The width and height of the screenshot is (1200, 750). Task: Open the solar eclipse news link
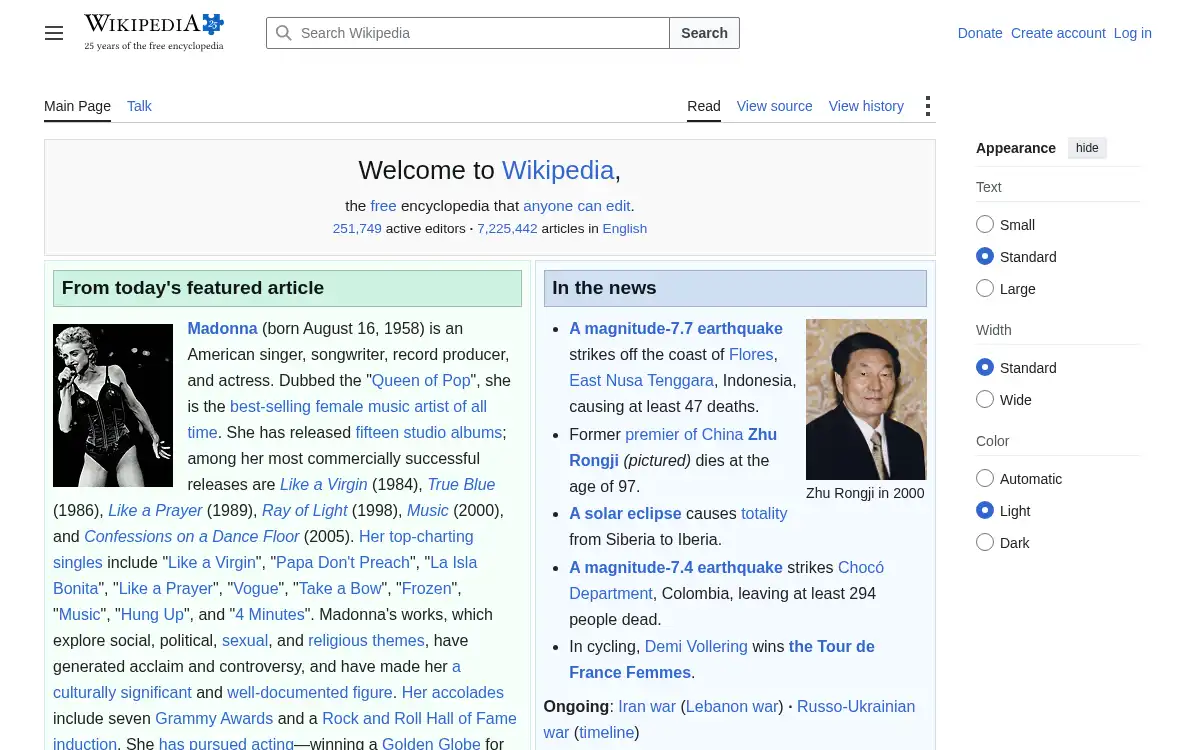click(625, 513)
